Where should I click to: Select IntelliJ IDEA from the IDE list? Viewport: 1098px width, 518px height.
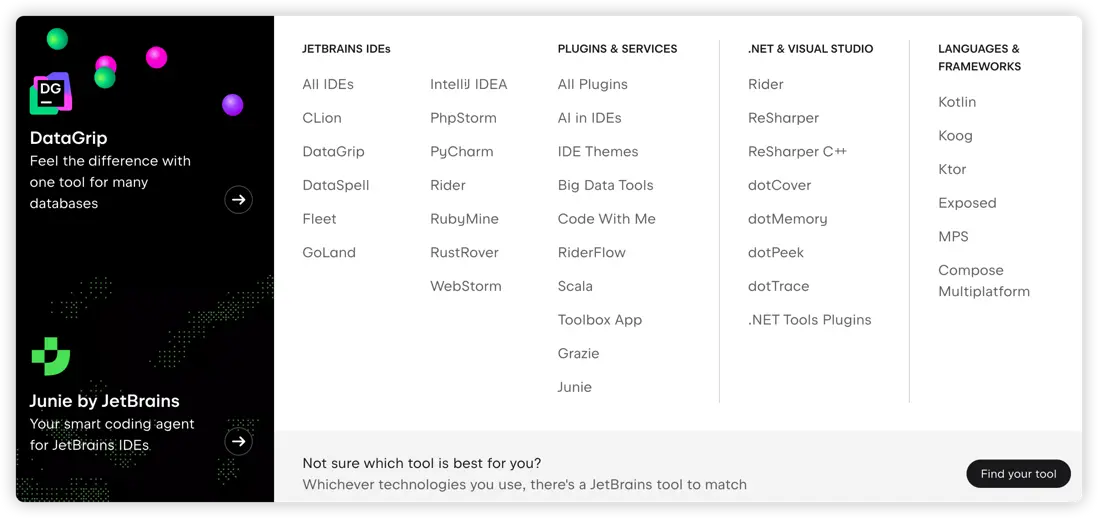click(x=468, y=84)
